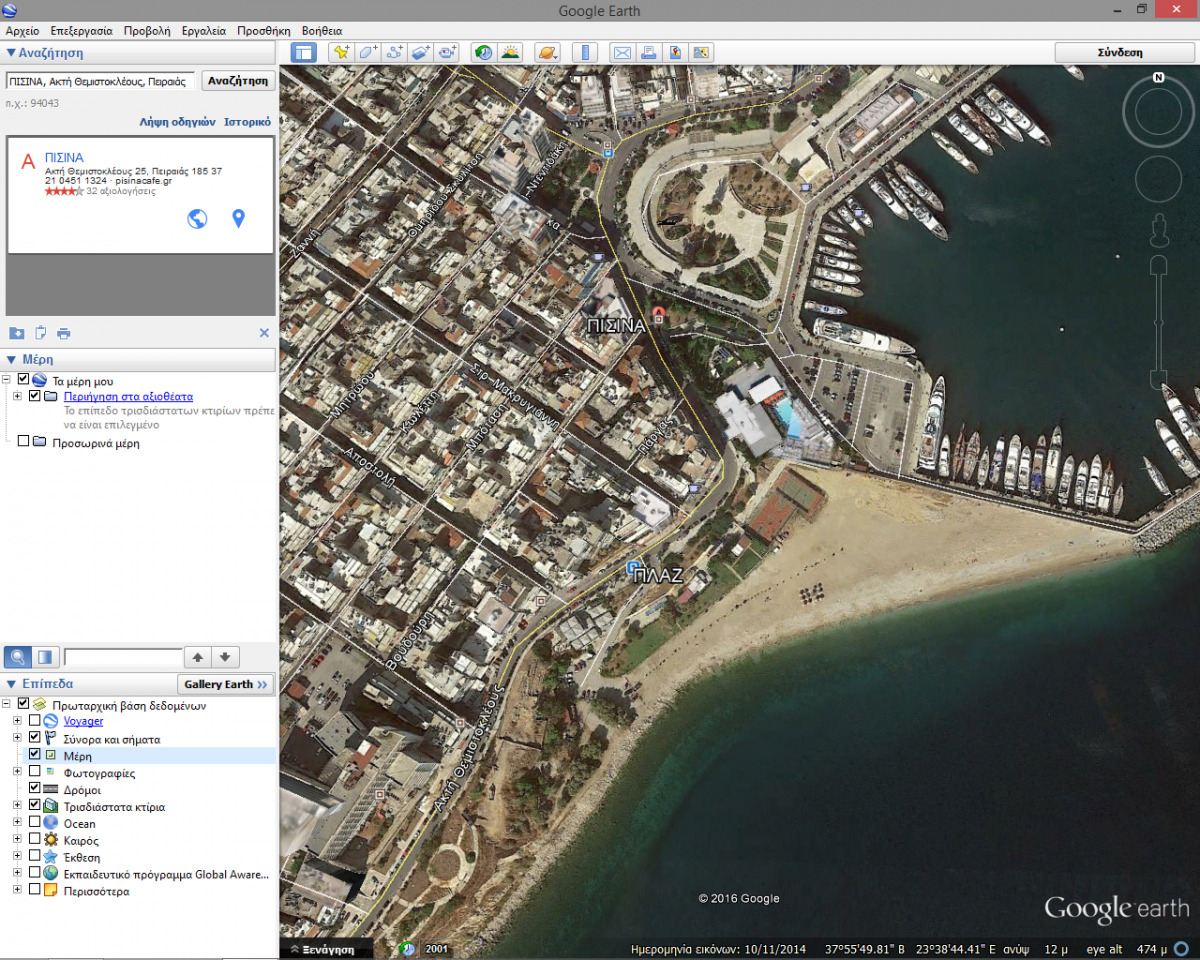
Task: Collapse the Επίπεδα panel header
Action: click(88, 684)
